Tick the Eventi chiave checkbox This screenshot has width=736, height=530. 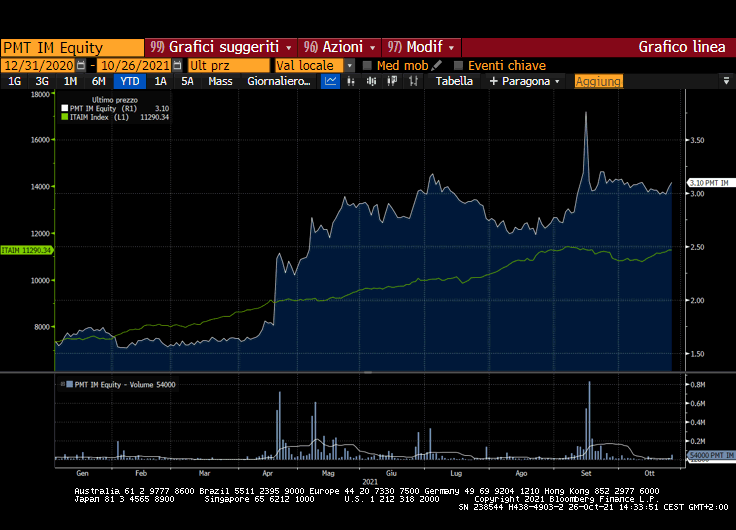coord(459,65)
